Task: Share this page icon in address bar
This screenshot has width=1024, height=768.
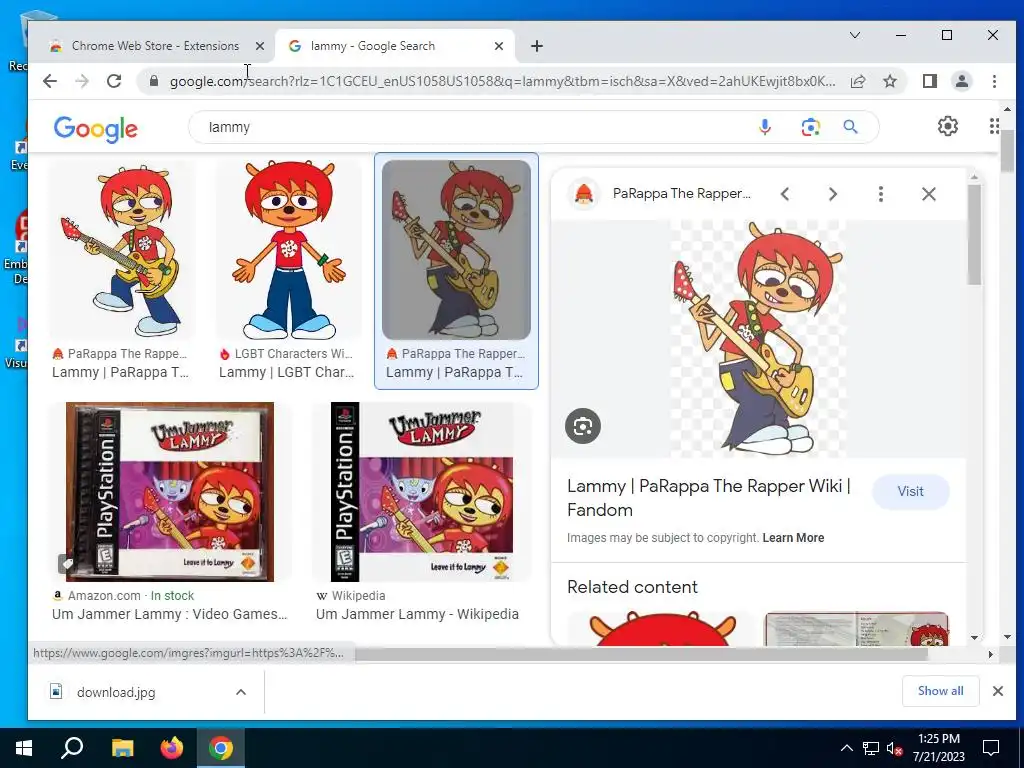Action: click(x=857, y=81)
